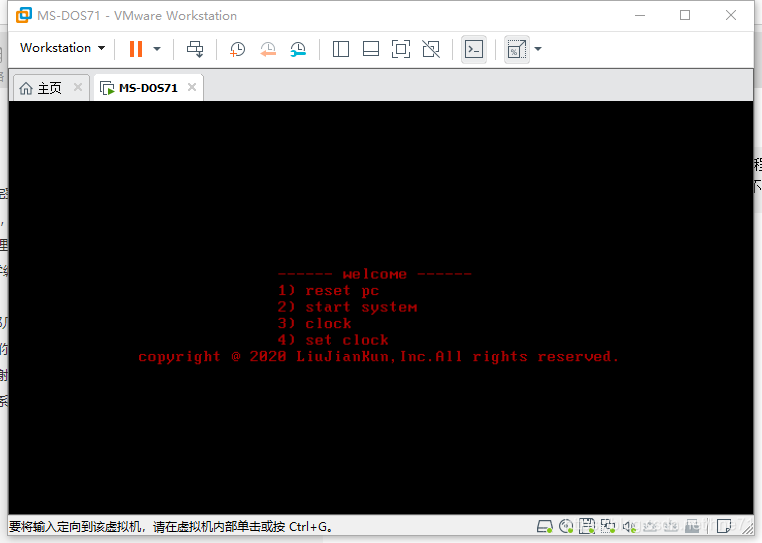Image resolution: width=762 pixels, height=543 pixels.
Task: Click the '1) reset pc' menu line
Action: [328, 291]
